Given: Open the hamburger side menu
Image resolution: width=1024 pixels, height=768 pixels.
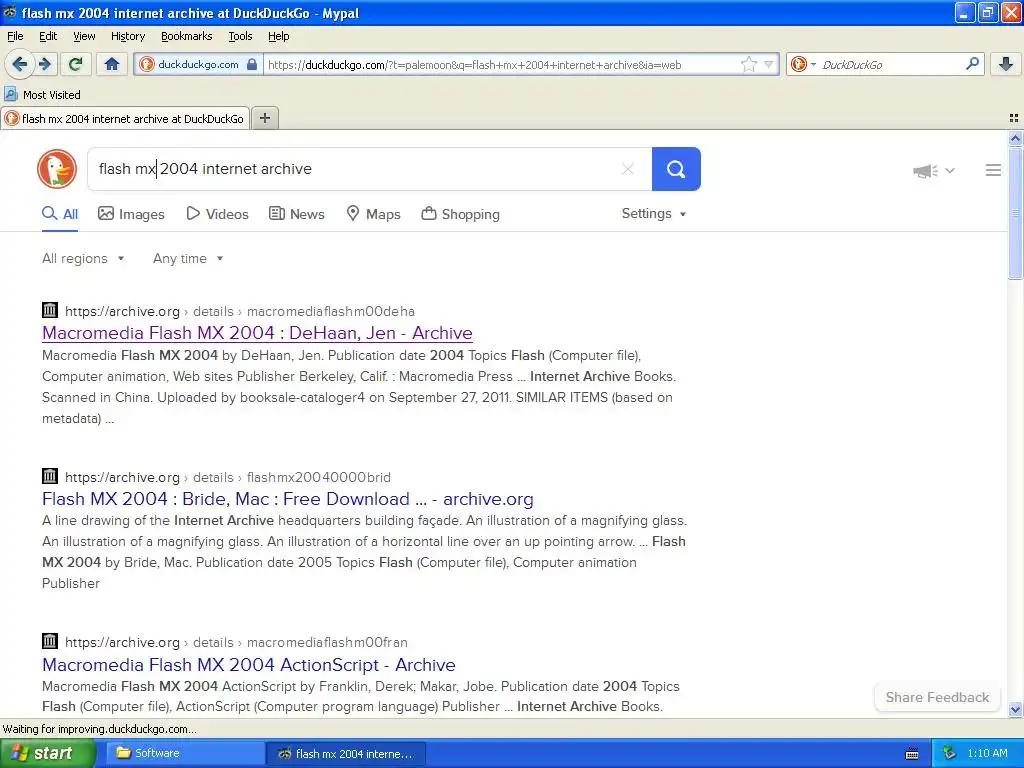Looking at the screenshot, I should 993,170.
